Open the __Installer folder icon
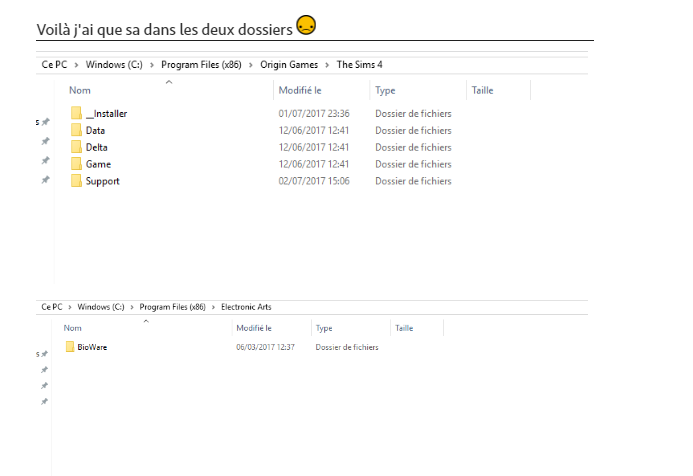 [x=76, y=113]
